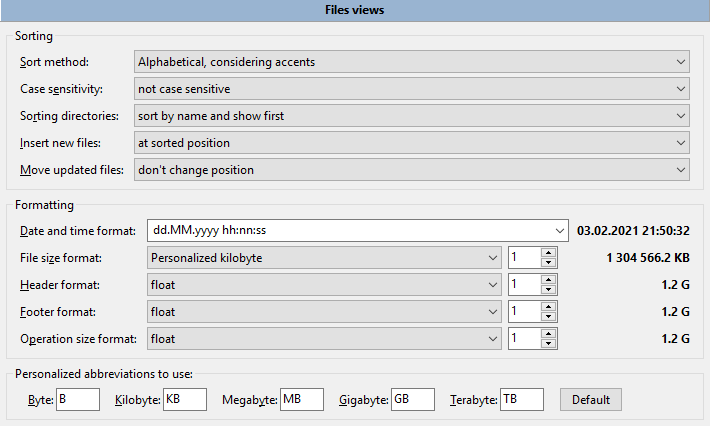Viewport: 710px width, 426px height.
Task: Decrease Operation size format decimal digits
Action: [548, 345]
